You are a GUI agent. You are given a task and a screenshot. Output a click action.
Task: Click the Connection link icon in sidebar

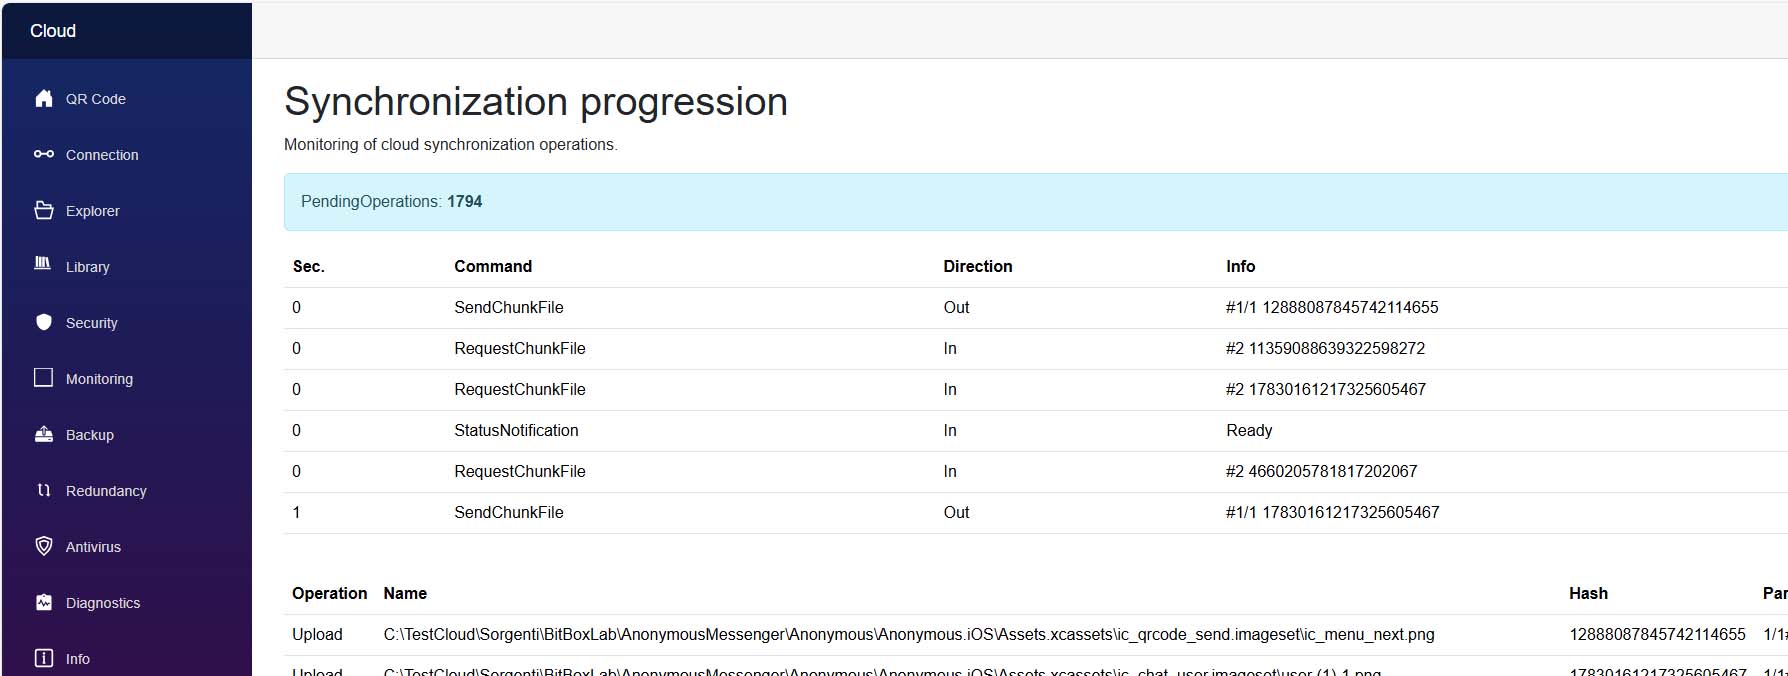pyautogui.click(x=44, y=154)
